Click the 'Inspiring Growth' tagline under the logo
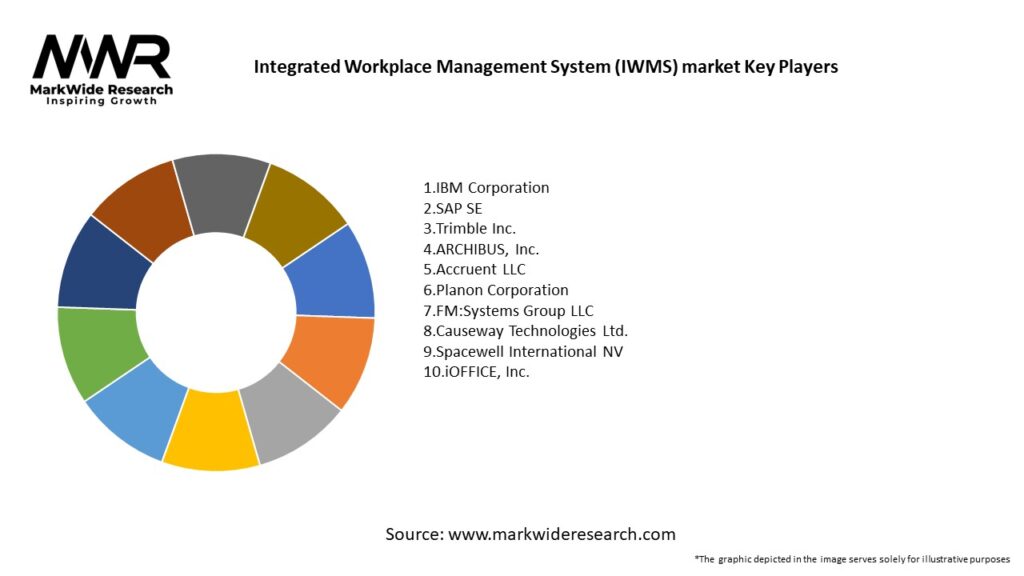 (x=102, y=102)
